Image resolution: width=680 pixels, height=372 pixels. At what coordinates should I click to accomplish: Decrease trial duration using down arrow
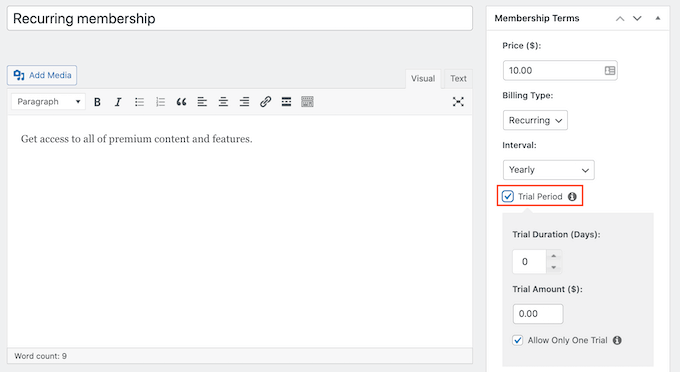[x=554, y=268]
